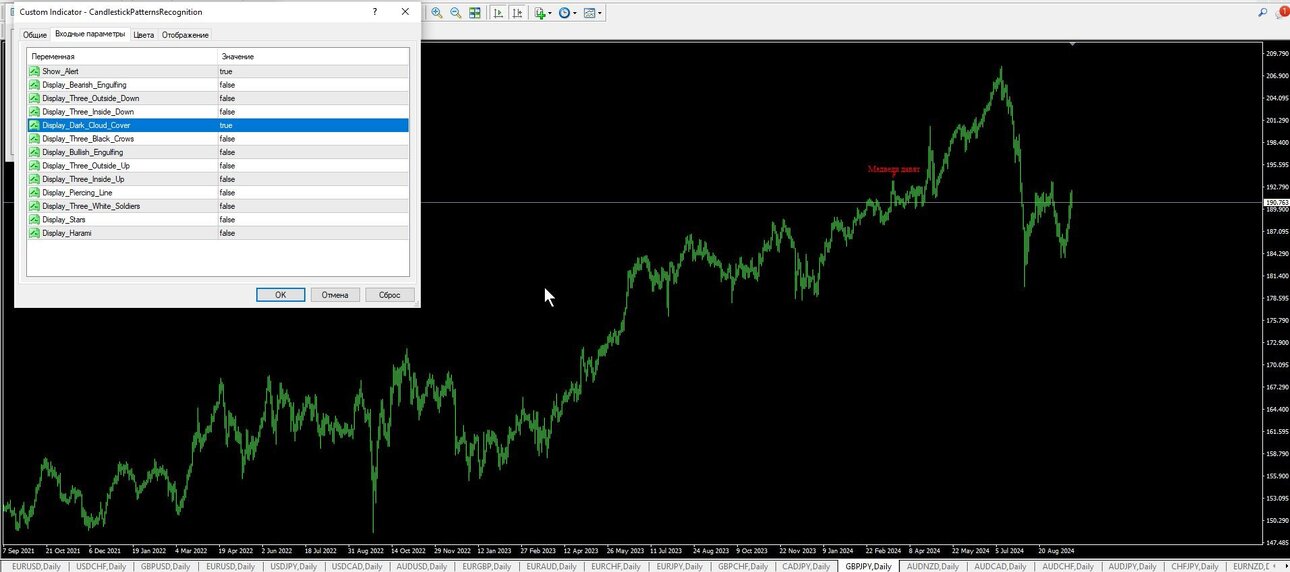The image size is (1290, 572).
Task: Open the EURGBP,Daily chart tab
Action: 485,566
